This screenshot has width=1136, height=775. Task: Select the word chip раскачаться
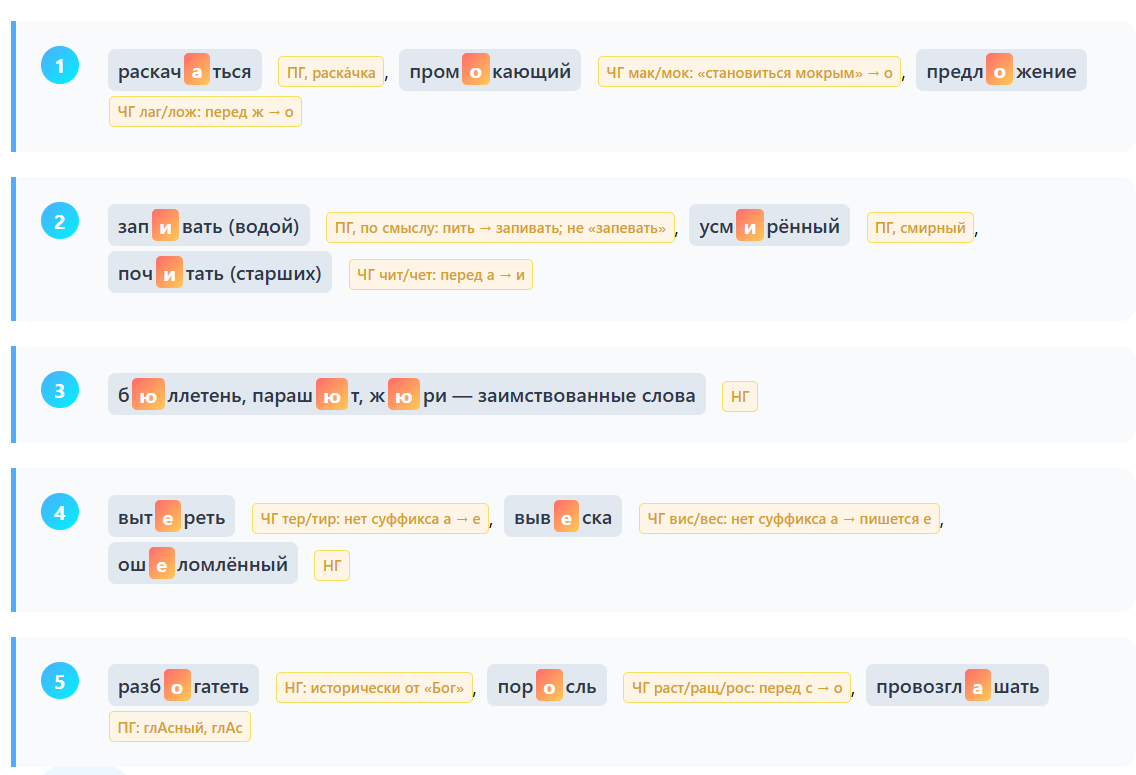[x=185, y=70]
